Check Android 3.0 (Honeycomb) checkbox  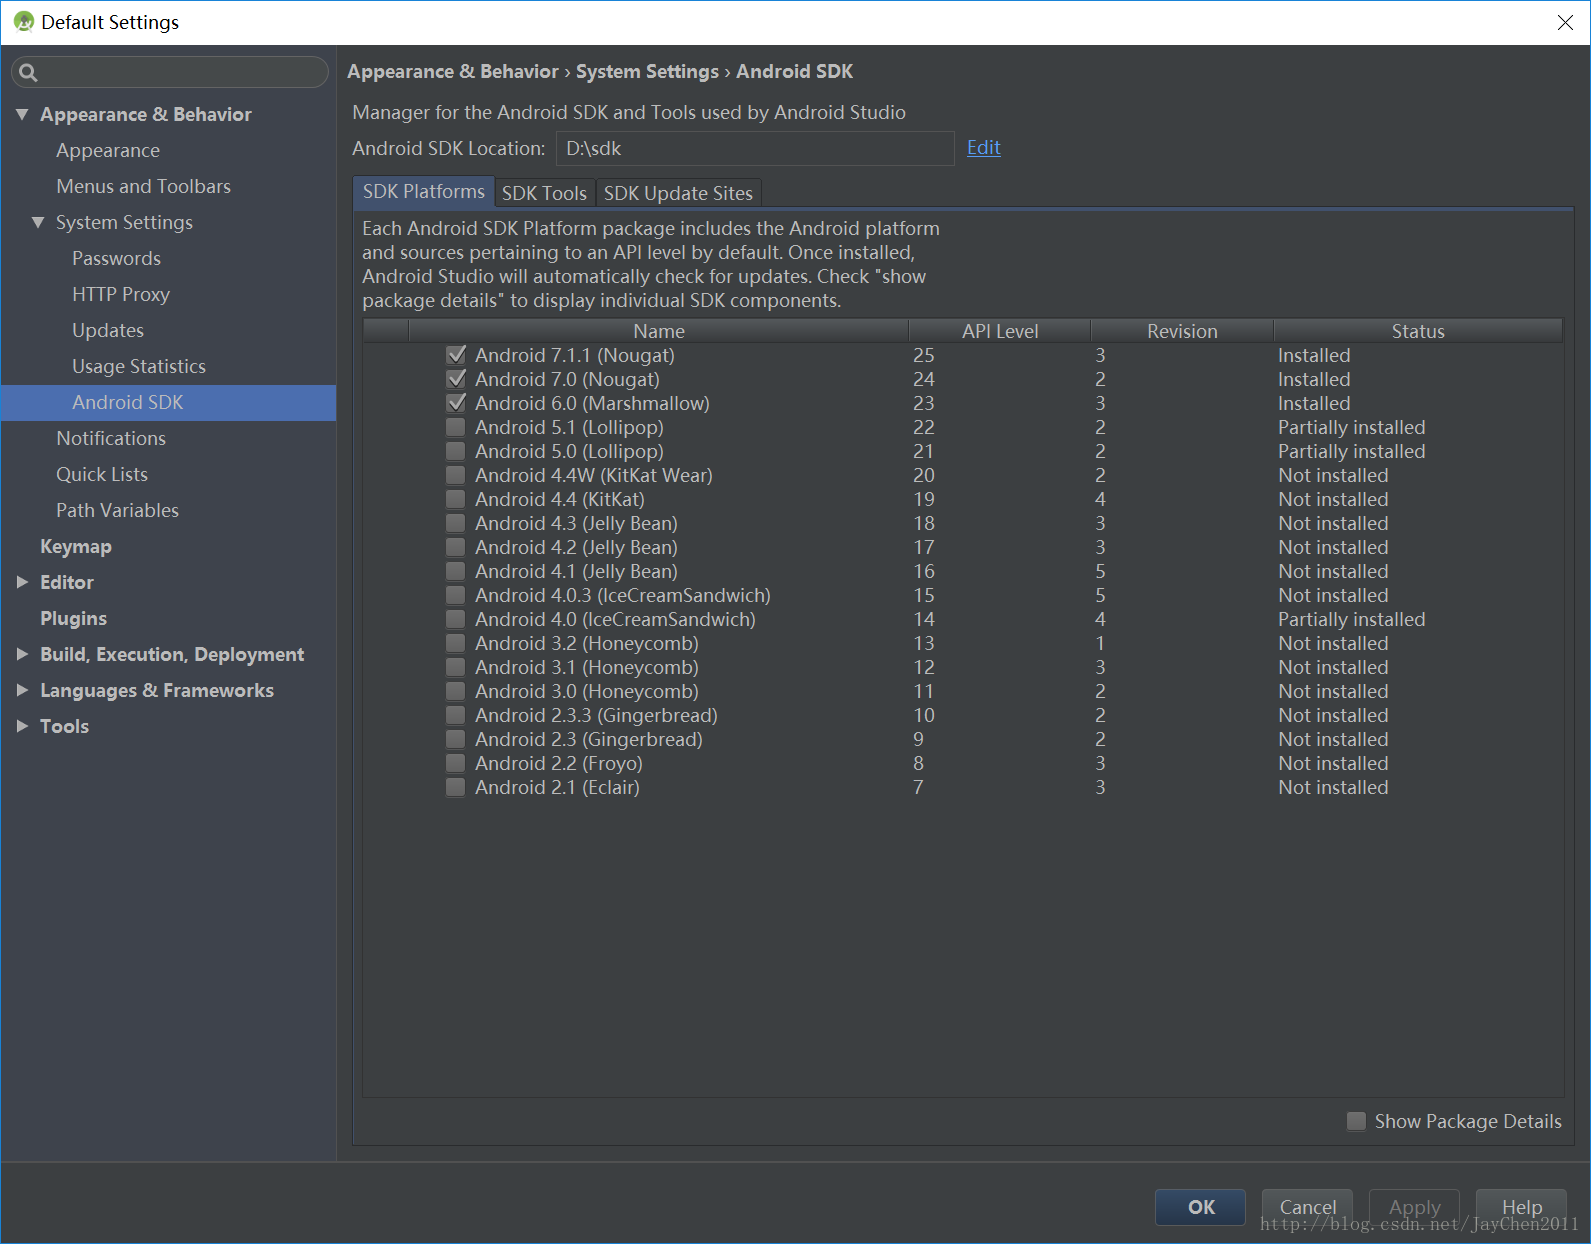456,691
